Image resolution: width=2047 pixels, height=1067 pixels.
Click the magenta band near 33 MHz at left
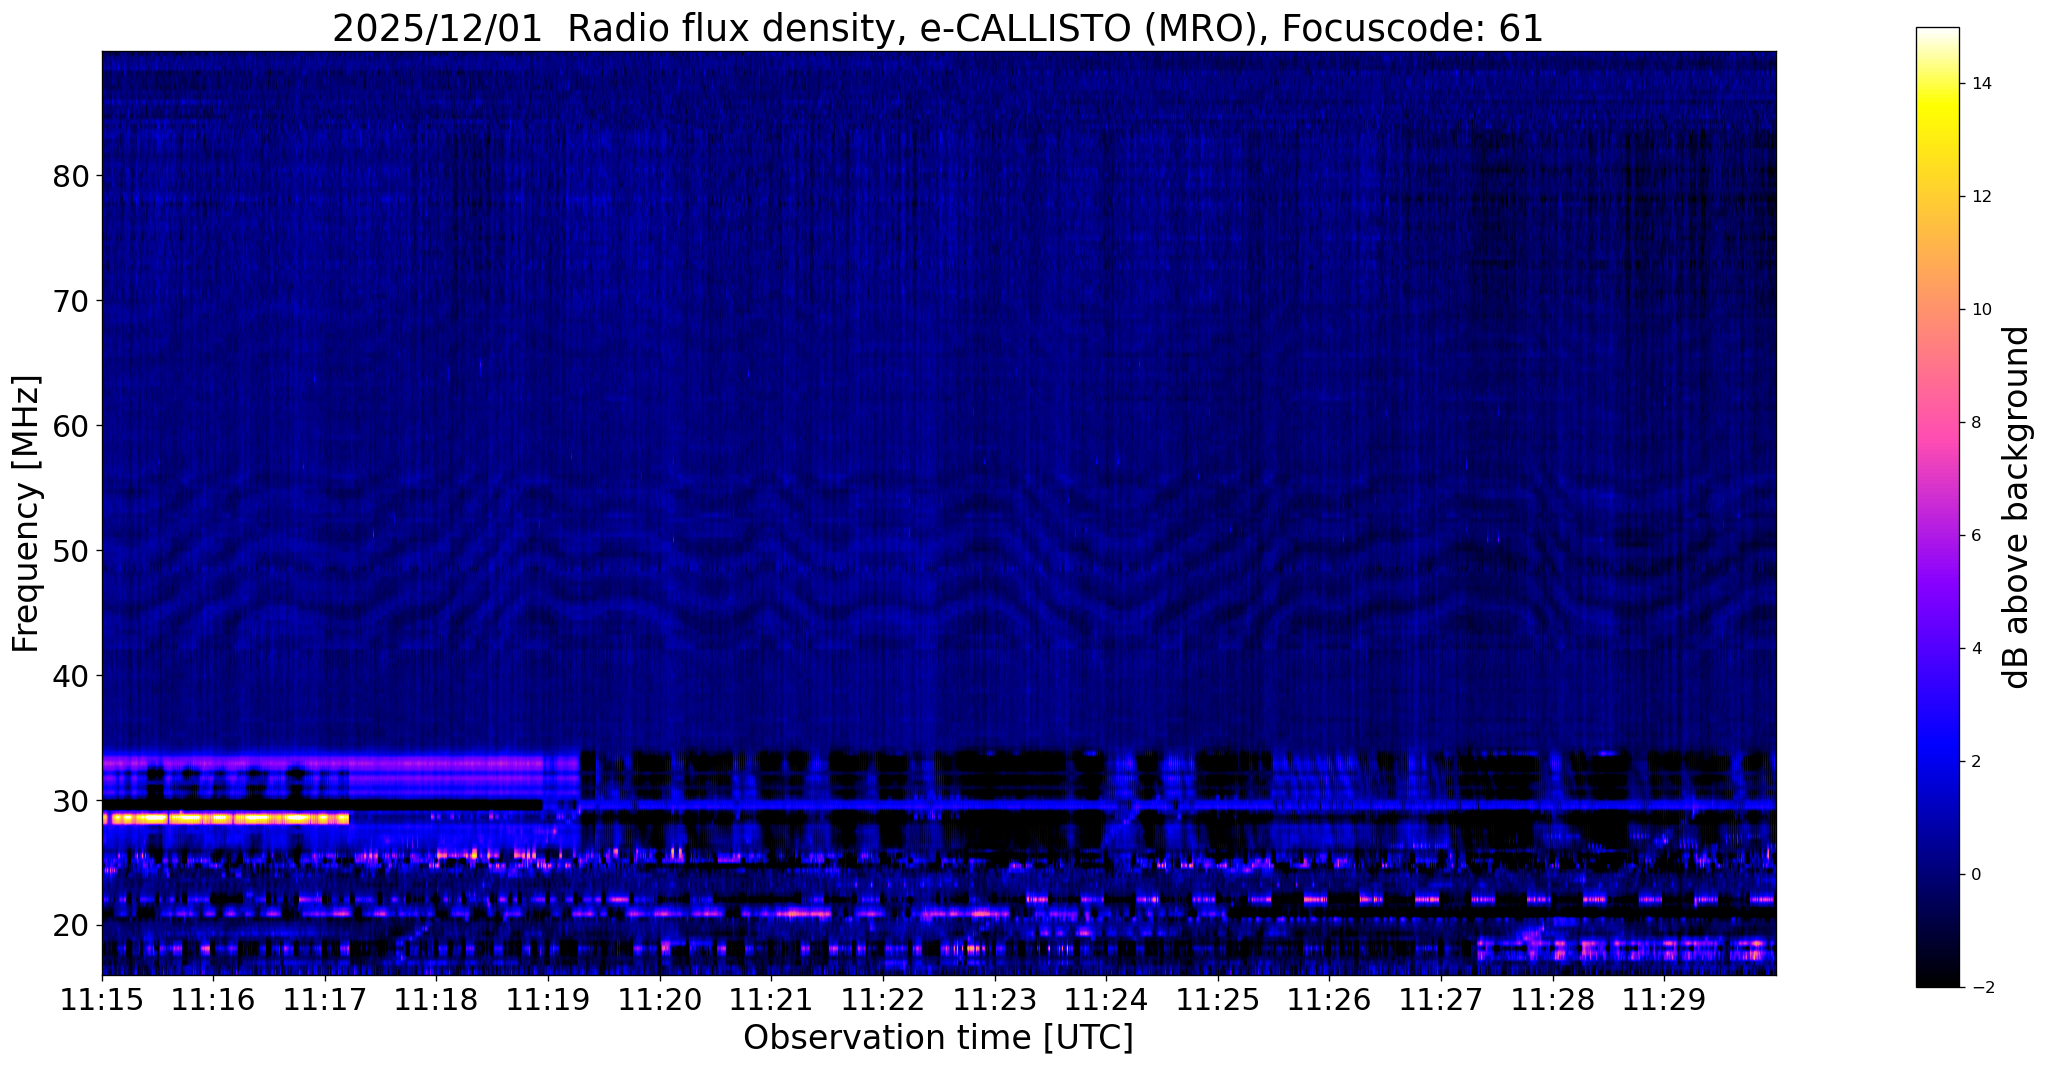tap(340, 763)
